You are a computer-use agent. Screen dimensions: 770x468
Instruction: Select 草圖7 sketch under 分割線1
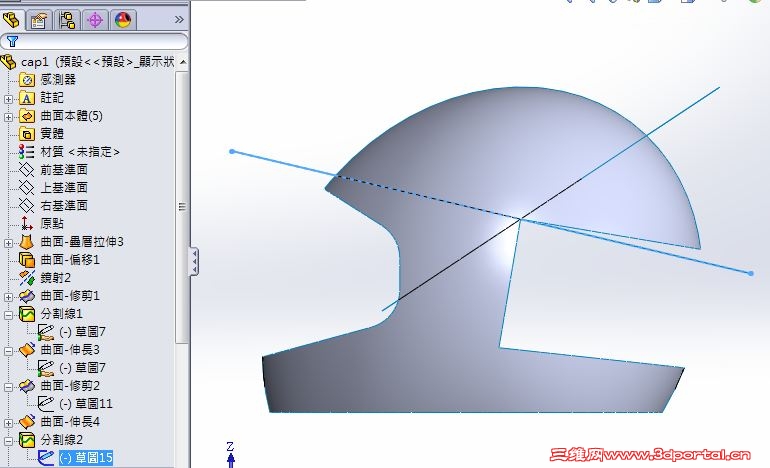72,332
